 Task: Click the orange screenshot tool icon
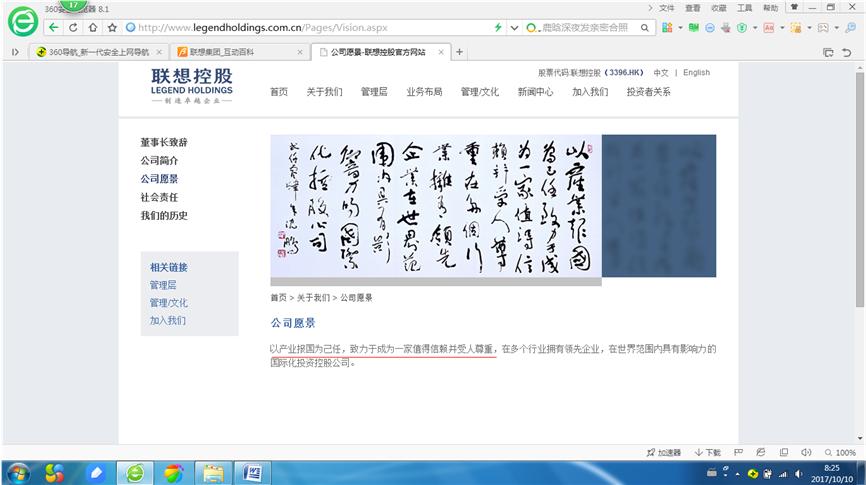(796, 28)
